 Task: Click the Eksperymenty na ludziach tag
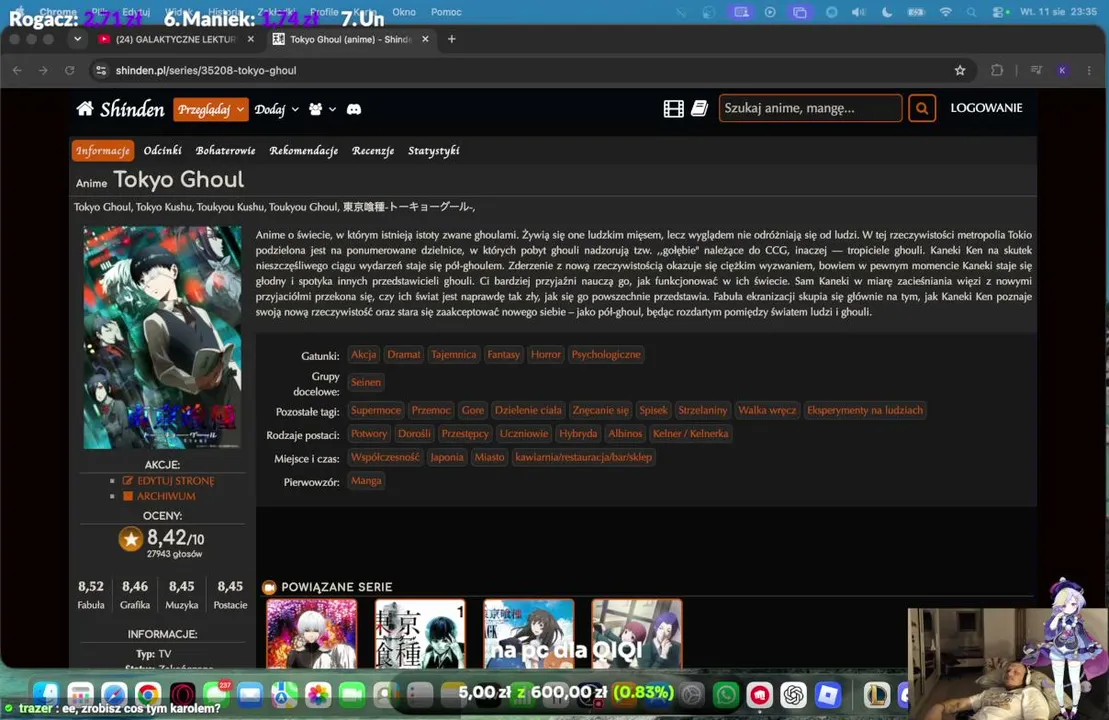tap(864, 410)
